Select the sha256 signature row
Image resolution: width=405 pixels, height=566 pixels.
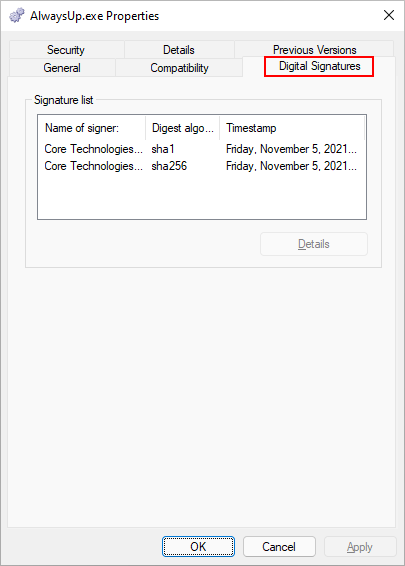pyautogui.click(x=201, y=166)
